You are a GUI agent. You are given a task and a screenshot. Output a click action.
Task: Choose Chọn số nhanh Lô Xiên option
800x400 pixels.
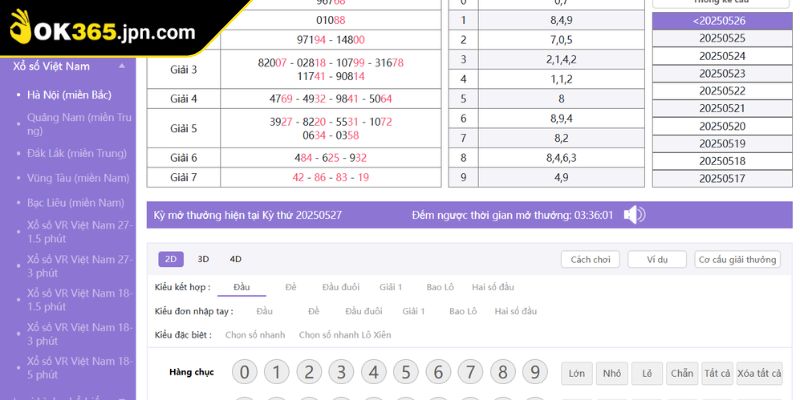click(x=345, y=335)
